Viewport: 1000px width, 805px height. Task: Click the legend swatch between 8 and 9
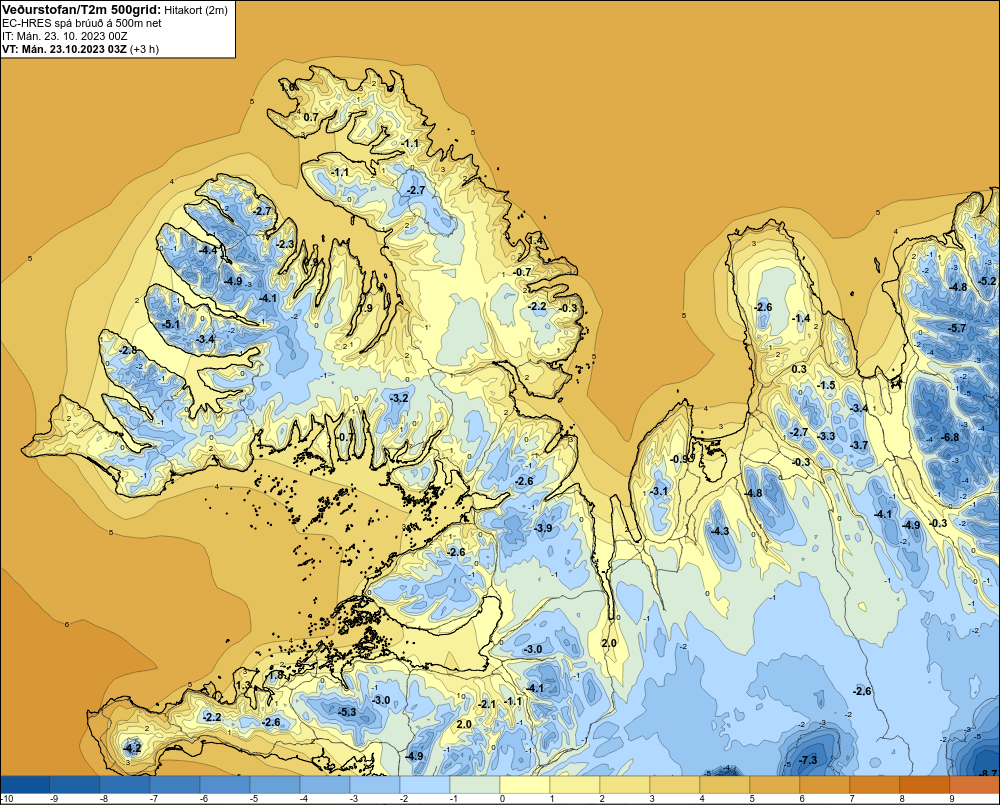tap(925, 784)
